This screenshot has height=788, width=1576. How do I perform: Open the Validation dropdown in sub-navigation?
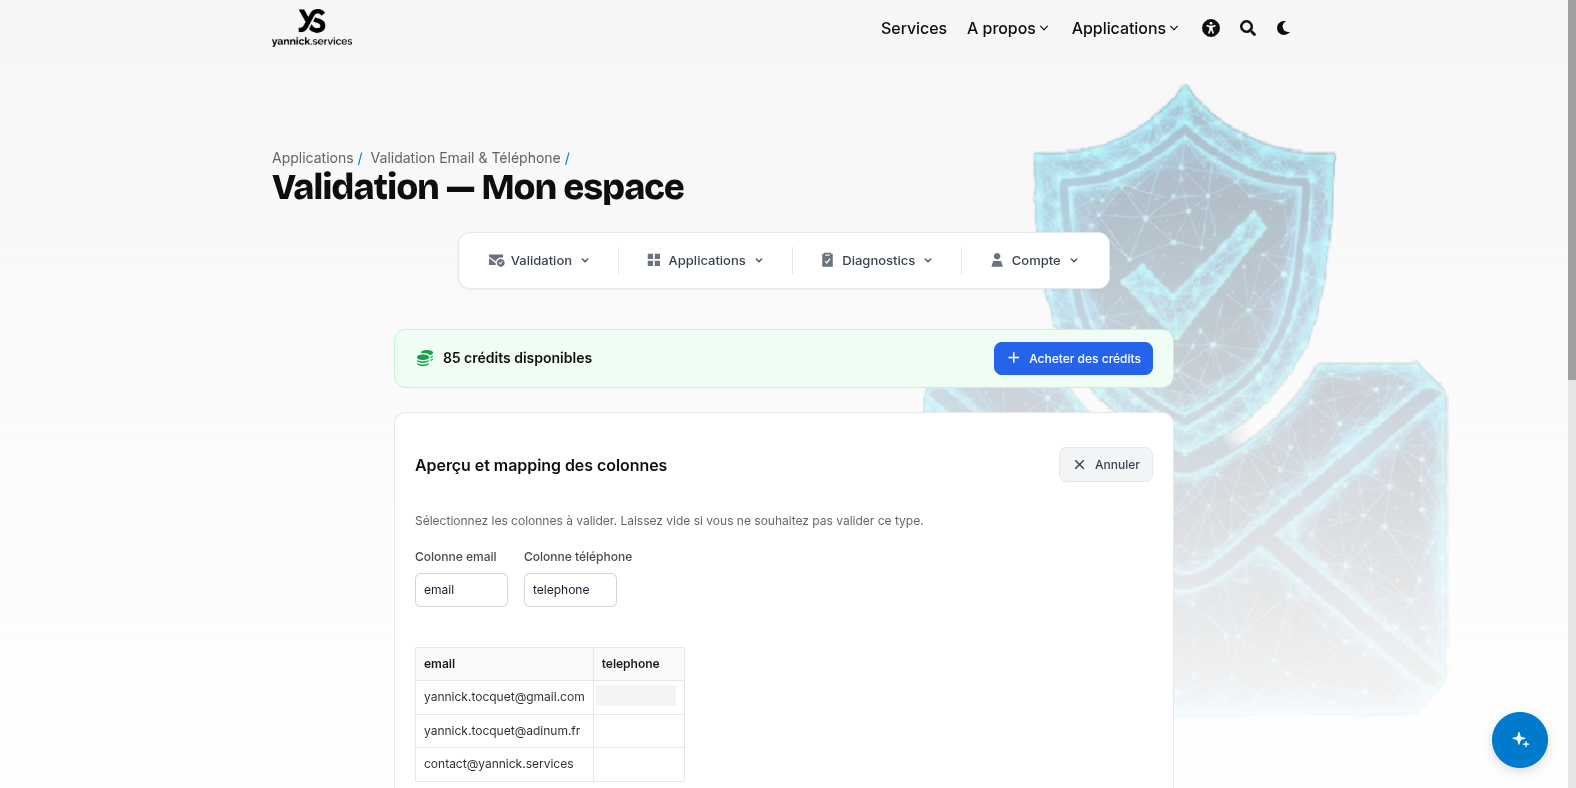pos(539,260)
